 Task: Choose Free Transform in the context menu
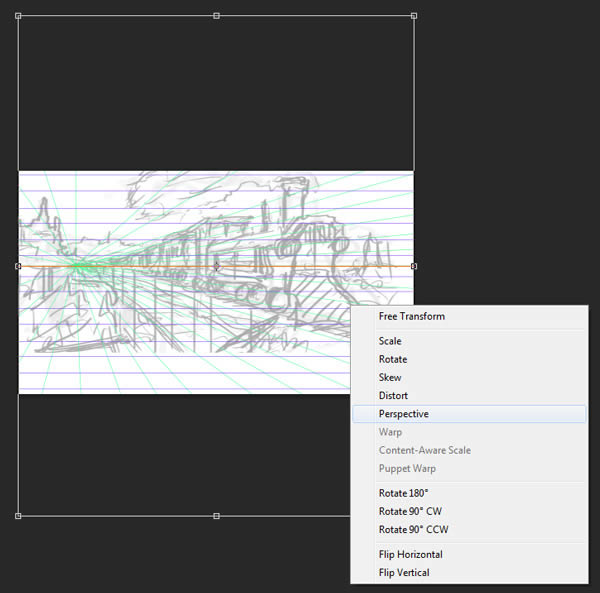pyautogui.click(x=469, y=316)
